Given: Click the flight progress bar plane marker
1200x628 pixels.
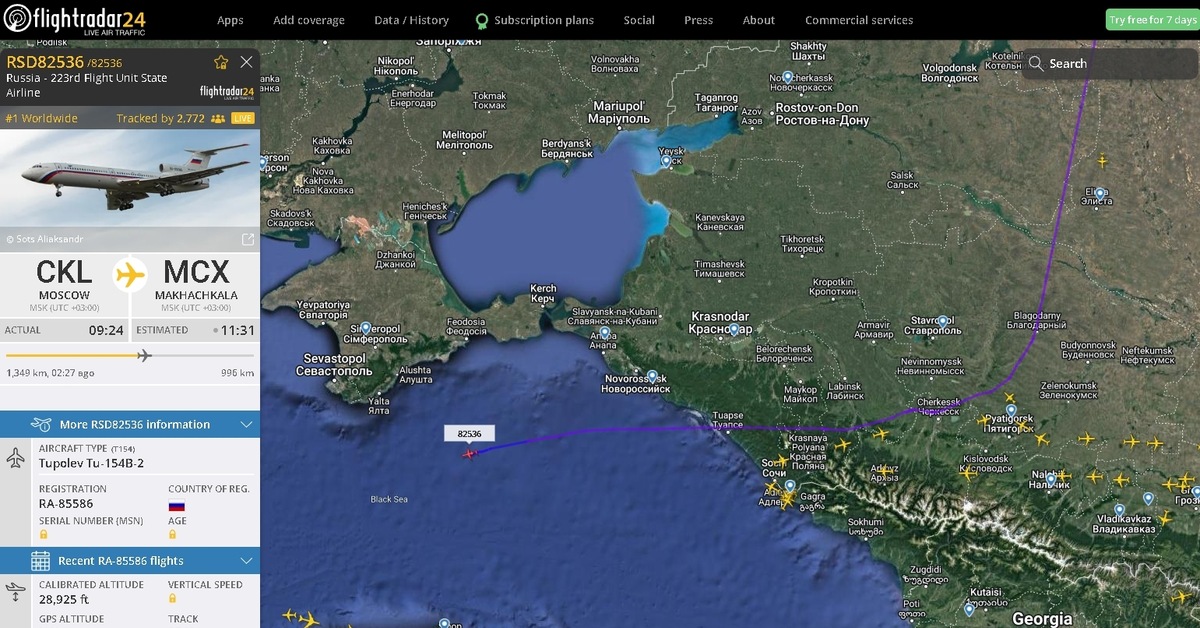Looking at the screenshot, I should click(144, 355).
